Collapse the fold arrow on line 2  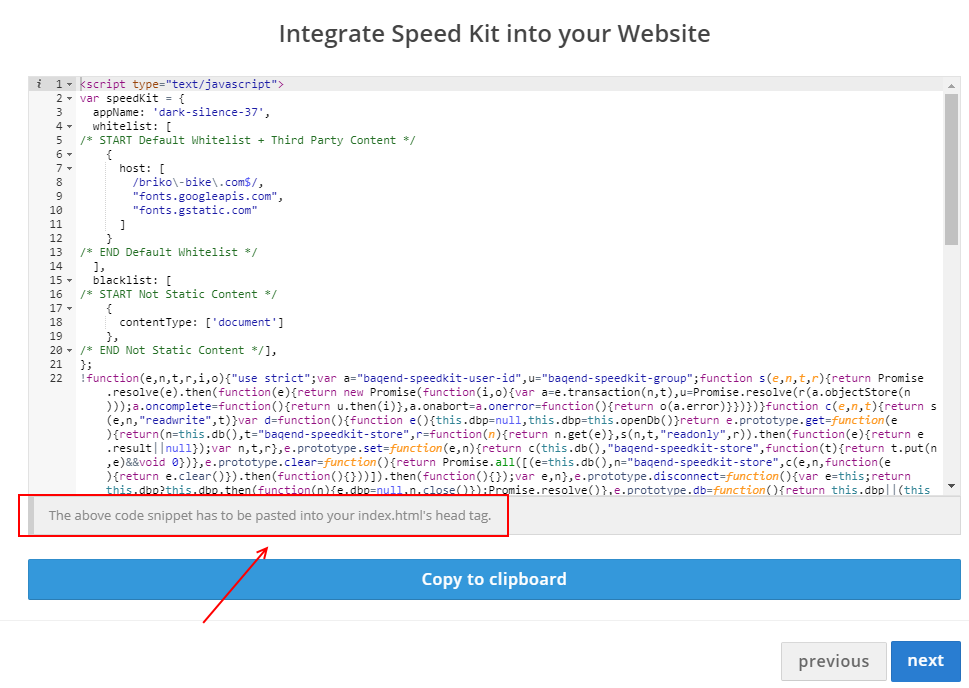(x=69, y=99)
